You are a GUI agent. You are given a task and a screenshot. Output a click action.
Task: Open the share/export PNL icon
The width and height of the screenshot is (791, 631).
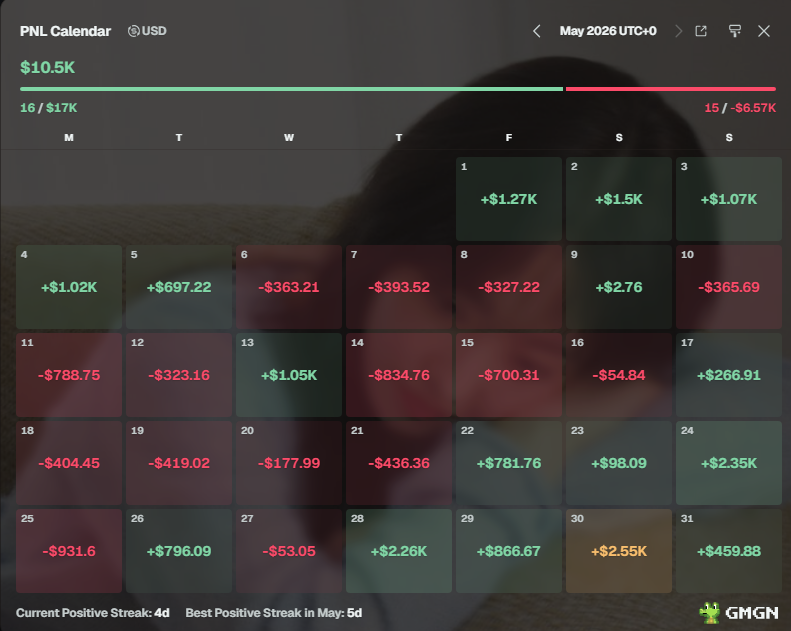point(701,31)
